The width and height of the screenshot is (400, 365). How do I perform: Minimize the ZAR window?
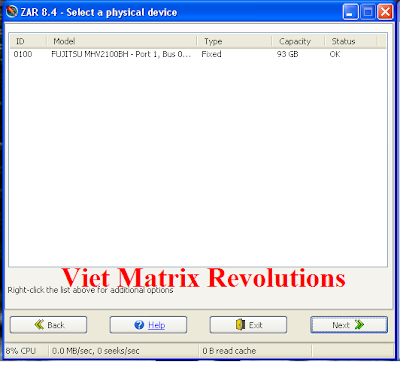tap(350, 12)
